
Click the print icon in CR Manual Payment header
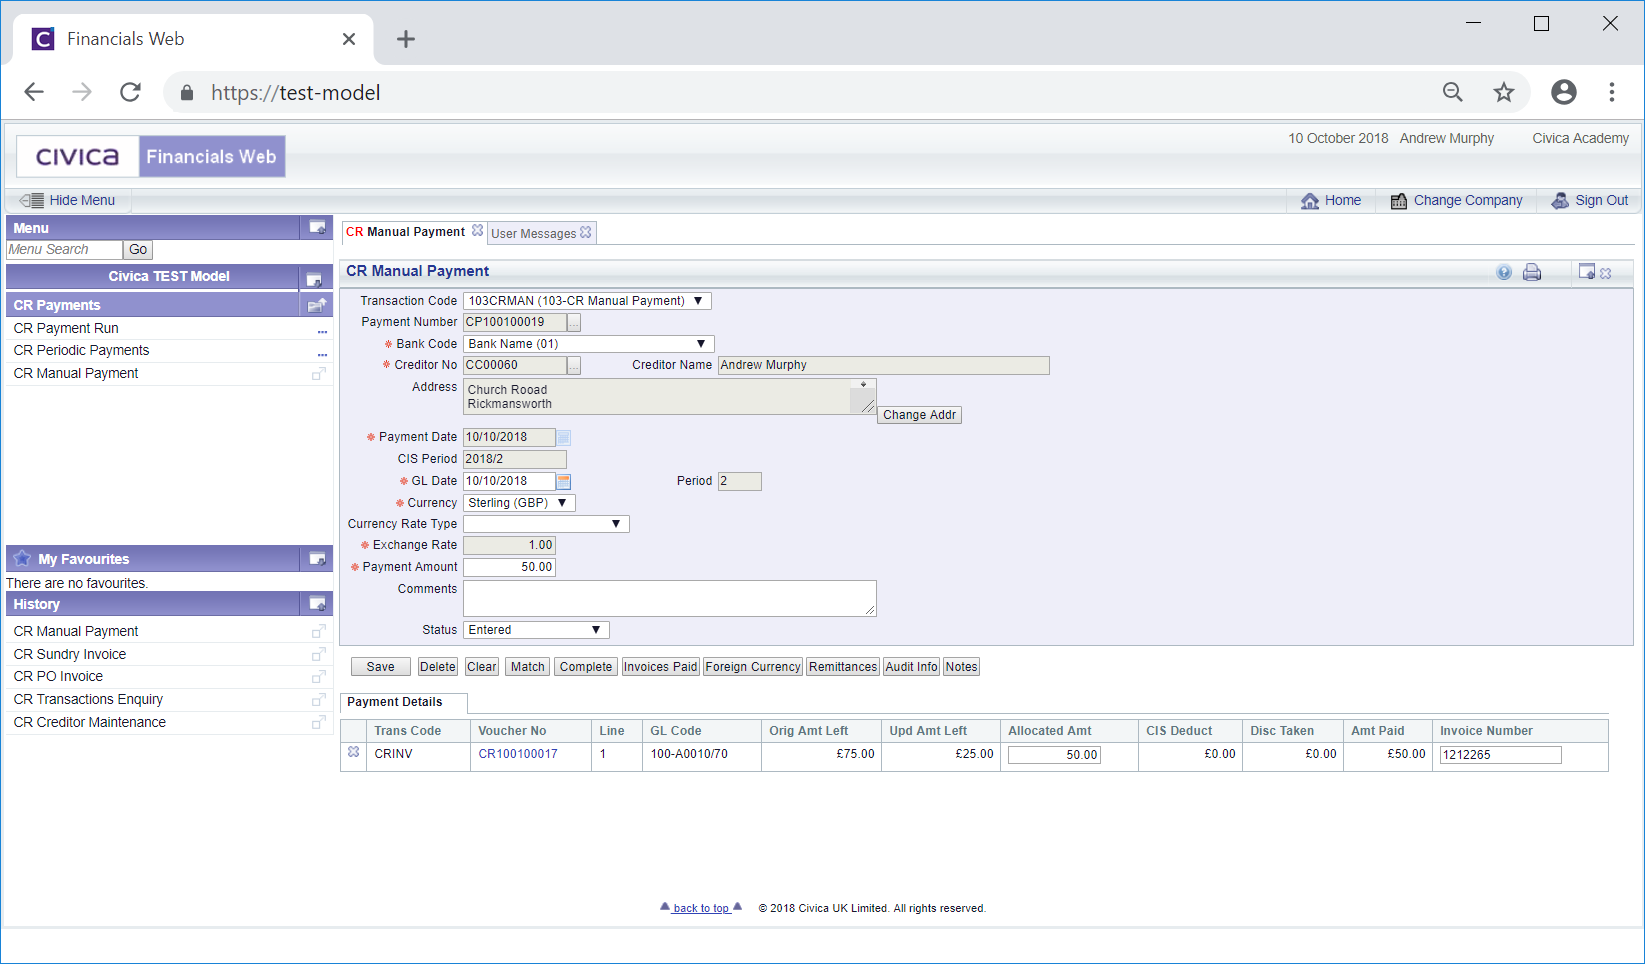click(x=1532, y=272)
